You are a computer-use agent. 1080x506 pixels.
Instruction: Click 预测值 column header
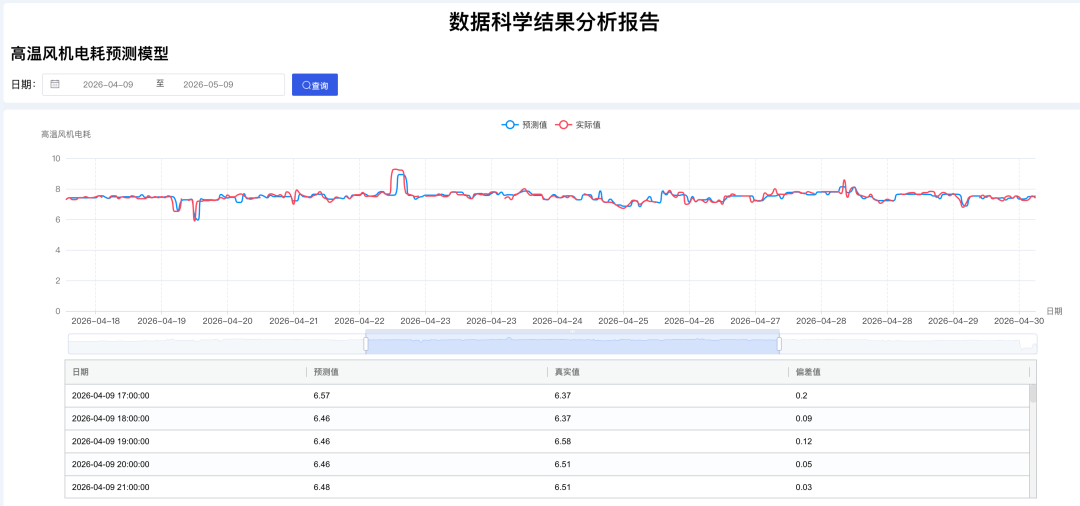point(427,372)
